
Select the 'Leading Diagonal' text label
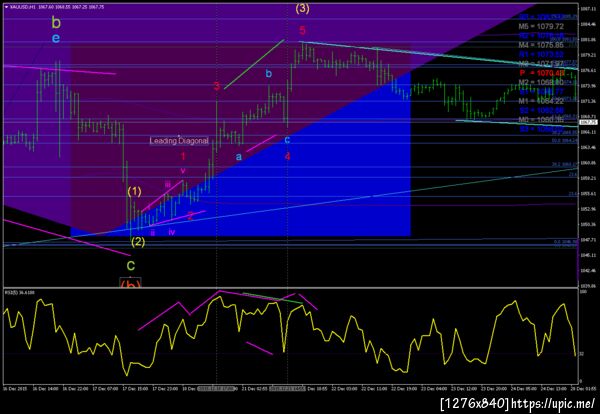coord(179,141)
